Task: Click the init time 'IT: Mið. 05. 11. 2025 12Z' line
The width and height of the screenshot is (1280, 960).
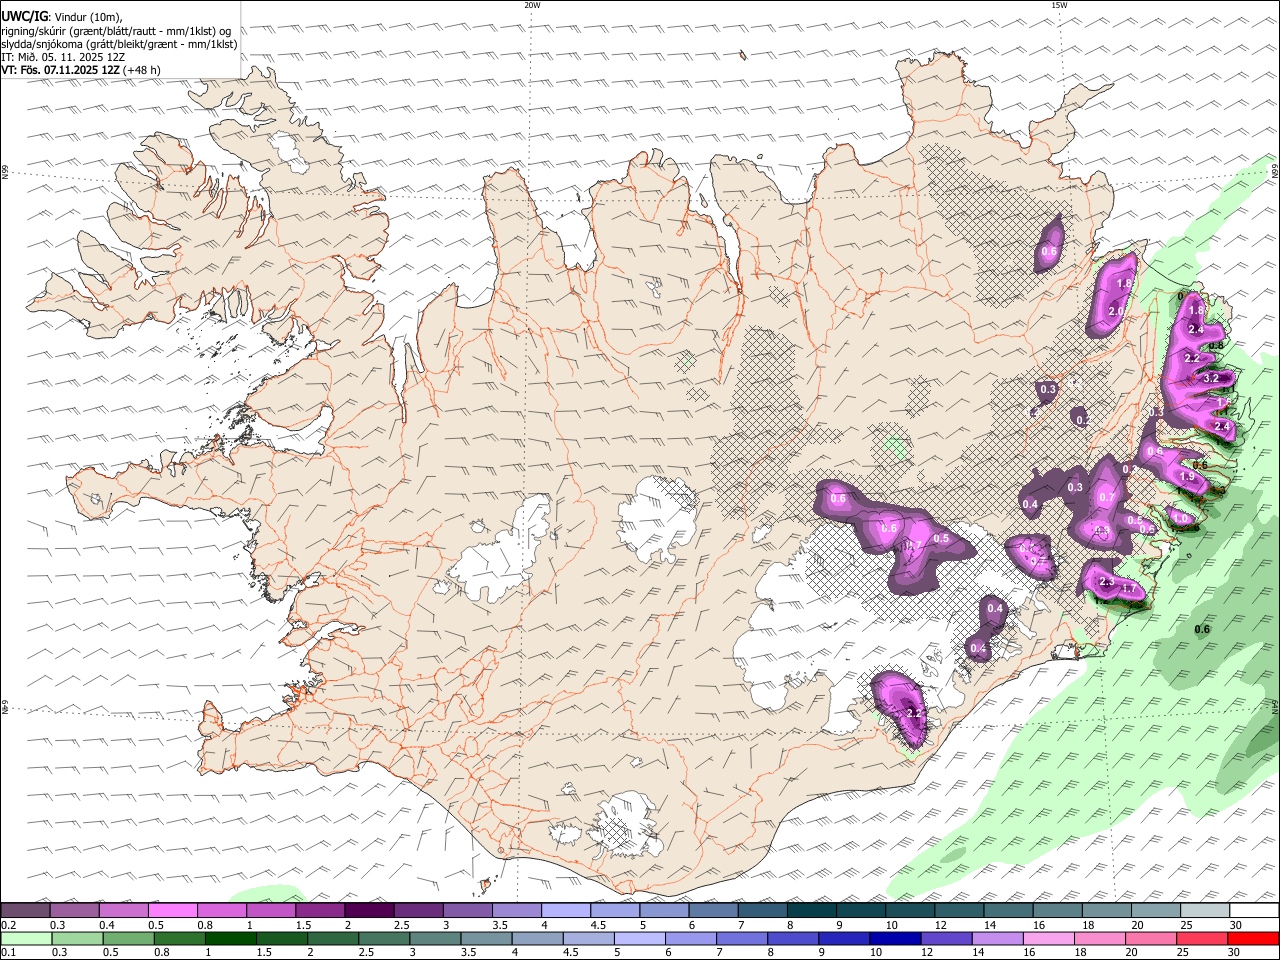Action: [64, 57]
